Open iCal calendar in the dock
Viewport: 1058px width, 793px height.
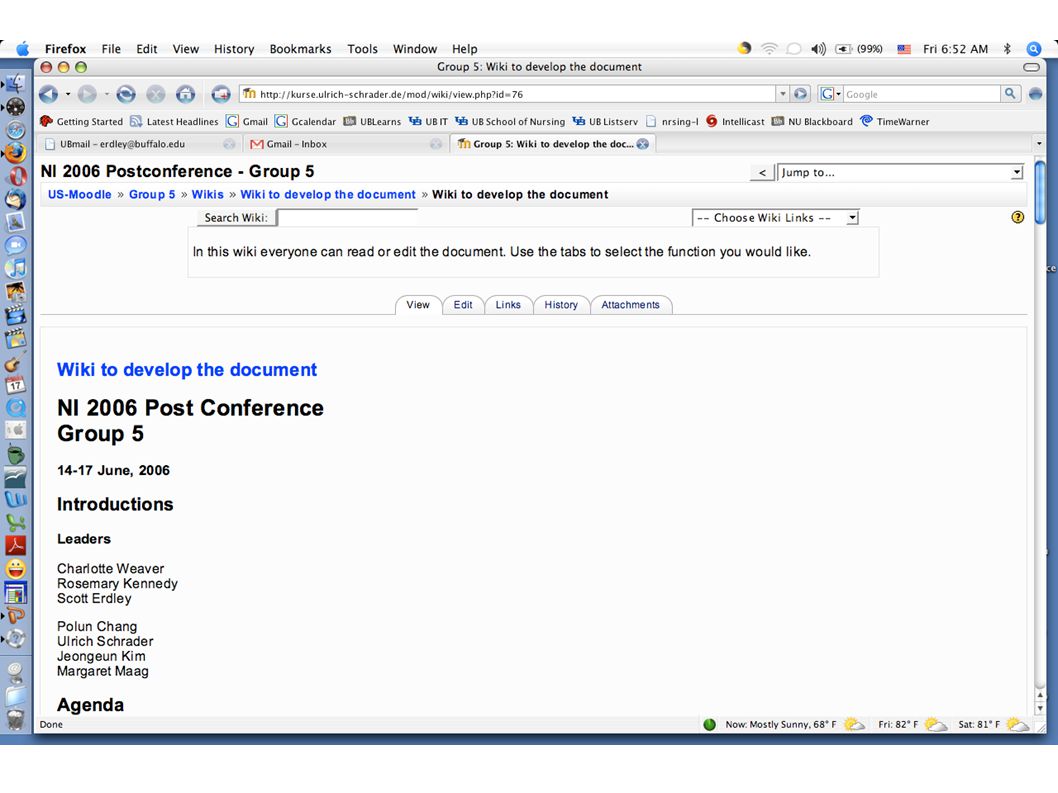(16, 385)
